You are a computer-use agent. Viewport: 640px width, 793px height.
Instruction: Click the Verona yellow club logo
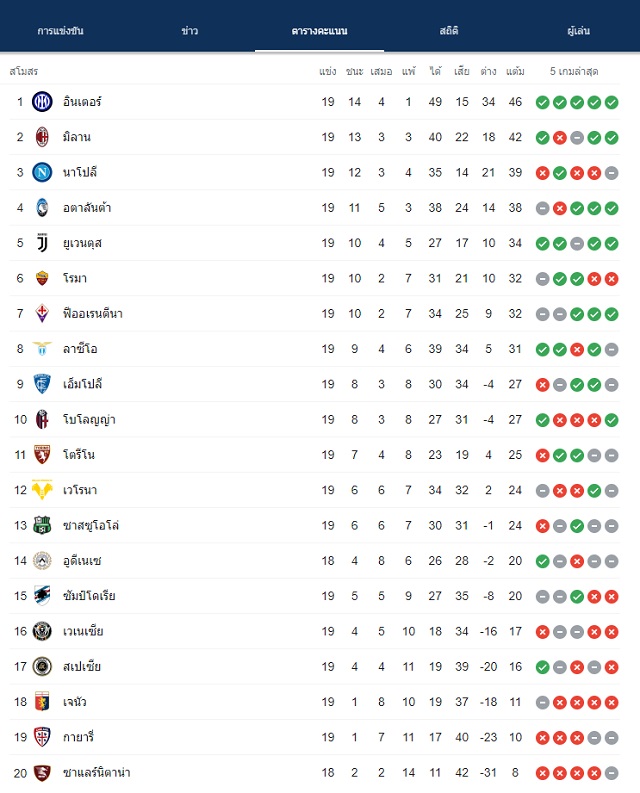[x=42, y=490]
